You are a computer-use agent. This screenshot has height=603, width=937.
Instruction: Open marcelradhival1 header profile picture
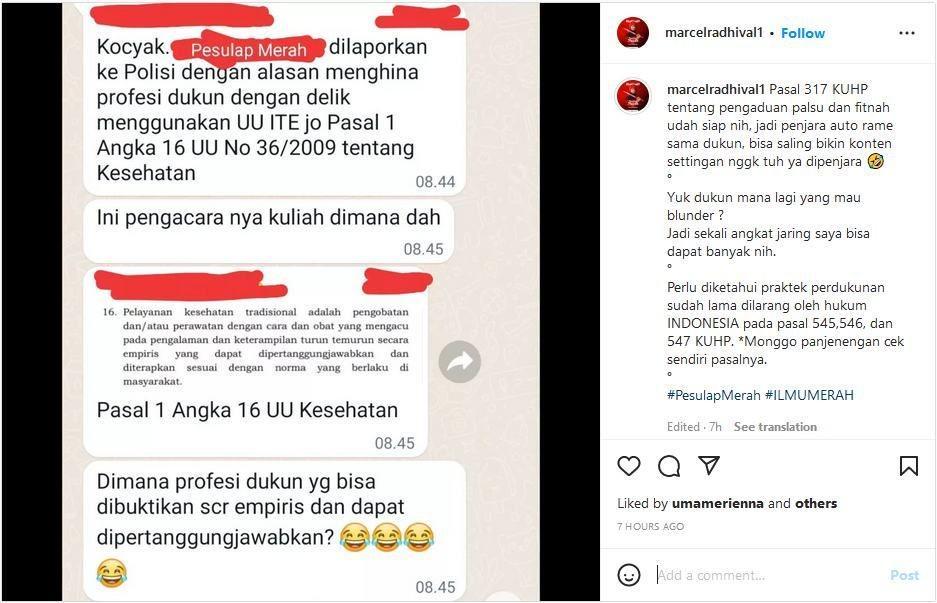coord(633,33)
